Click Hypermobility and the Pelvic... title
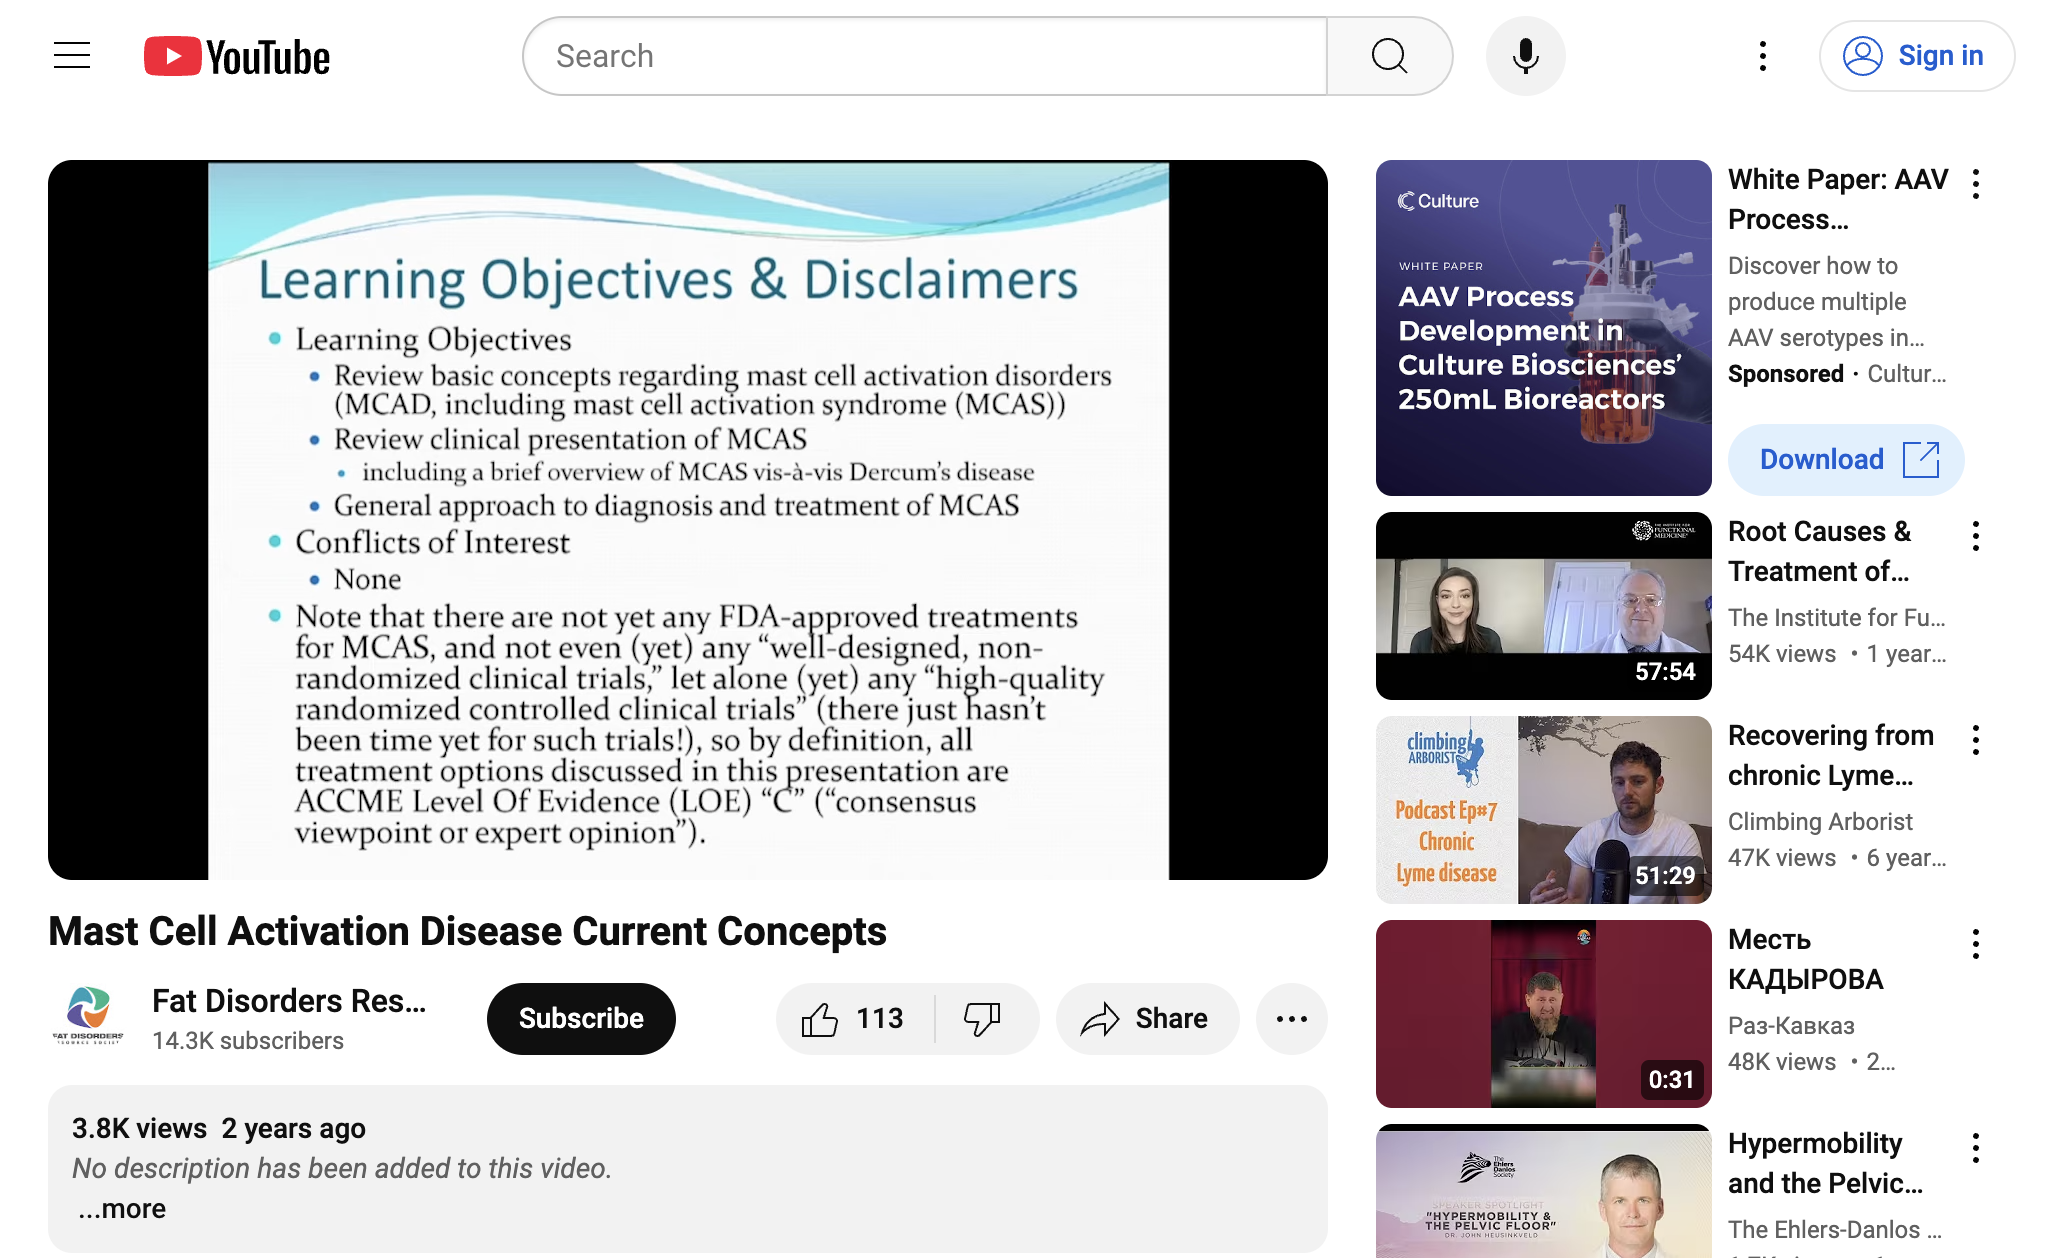Screen dimensions: 2048x1258 pyautogui.click(x=1825, y=1163)
